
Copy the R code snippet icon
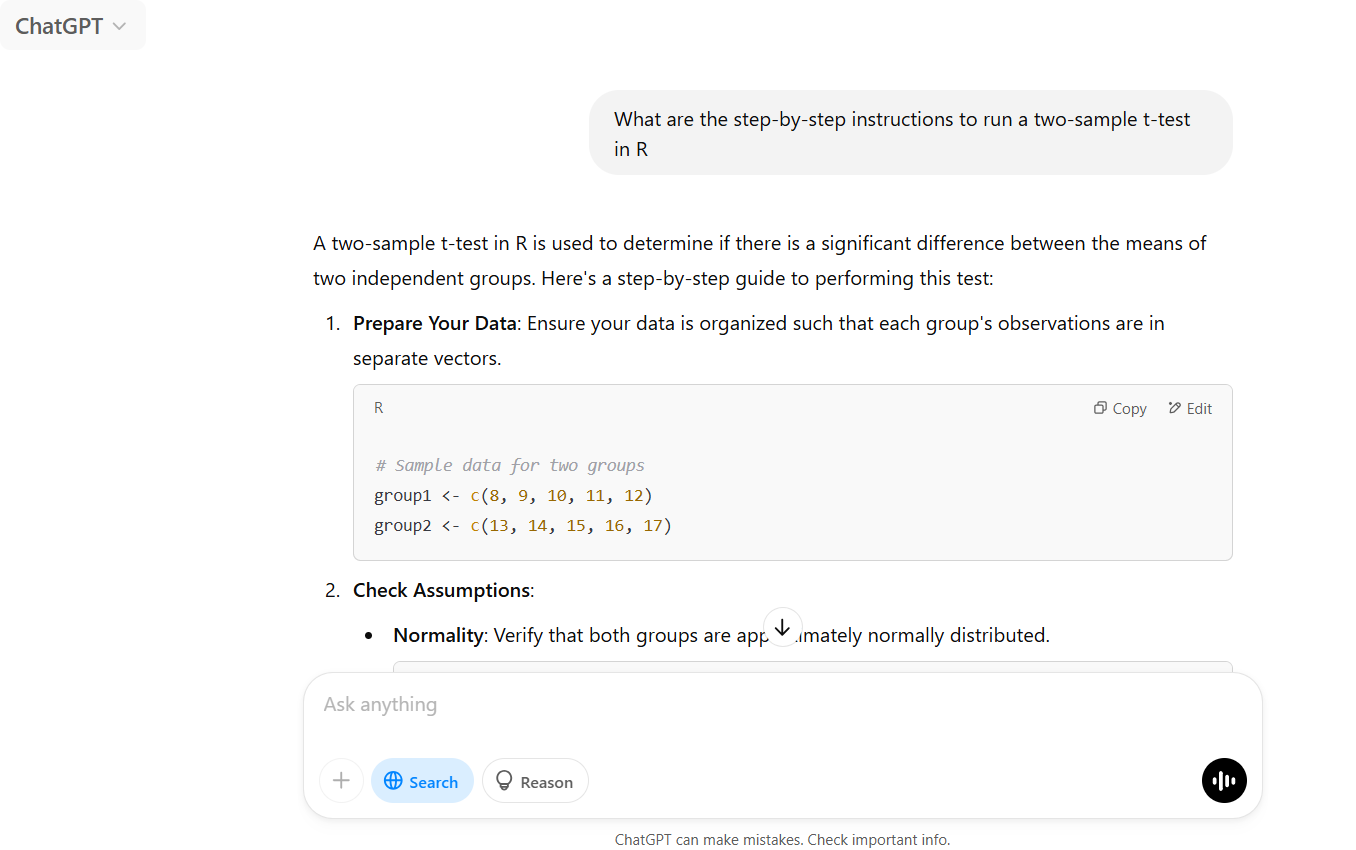click(1099, 408)
